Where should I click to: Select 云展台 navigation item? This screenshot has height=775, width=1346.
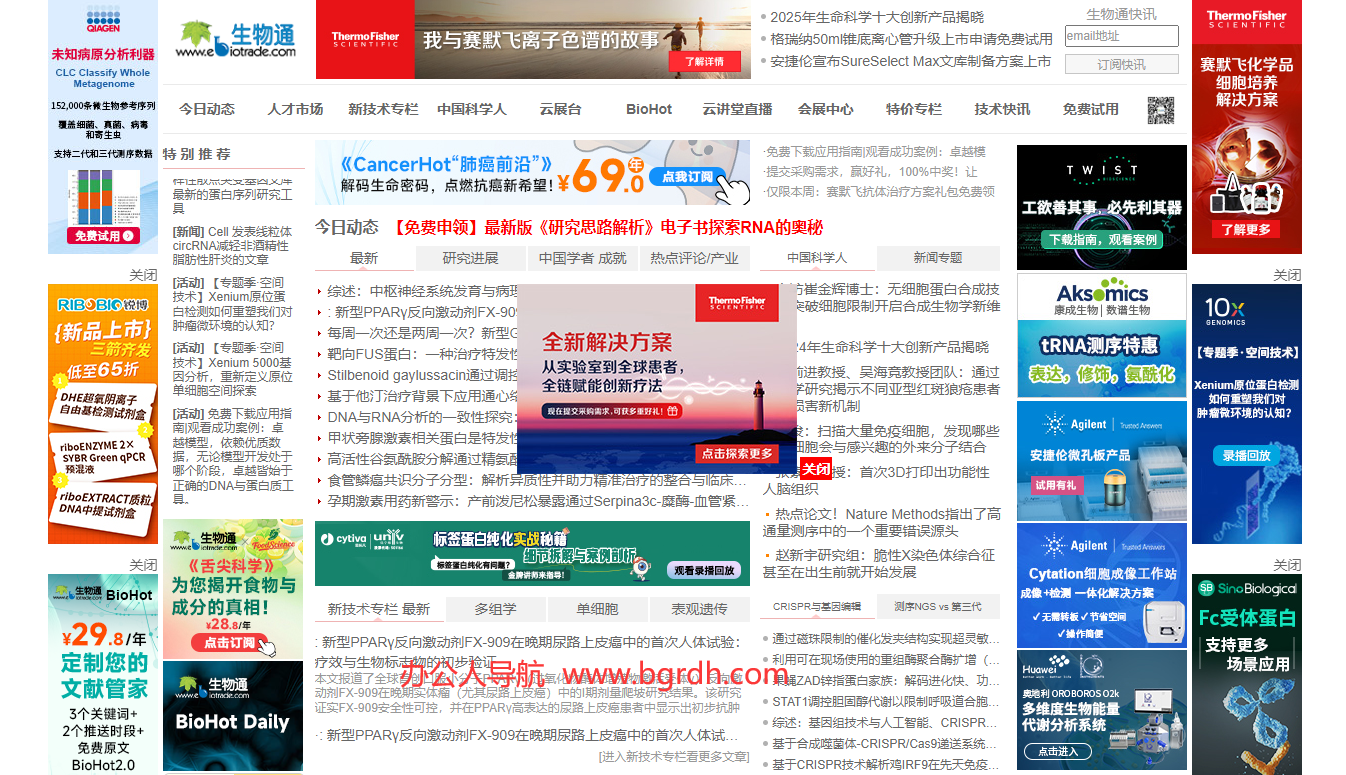point(560,109)
